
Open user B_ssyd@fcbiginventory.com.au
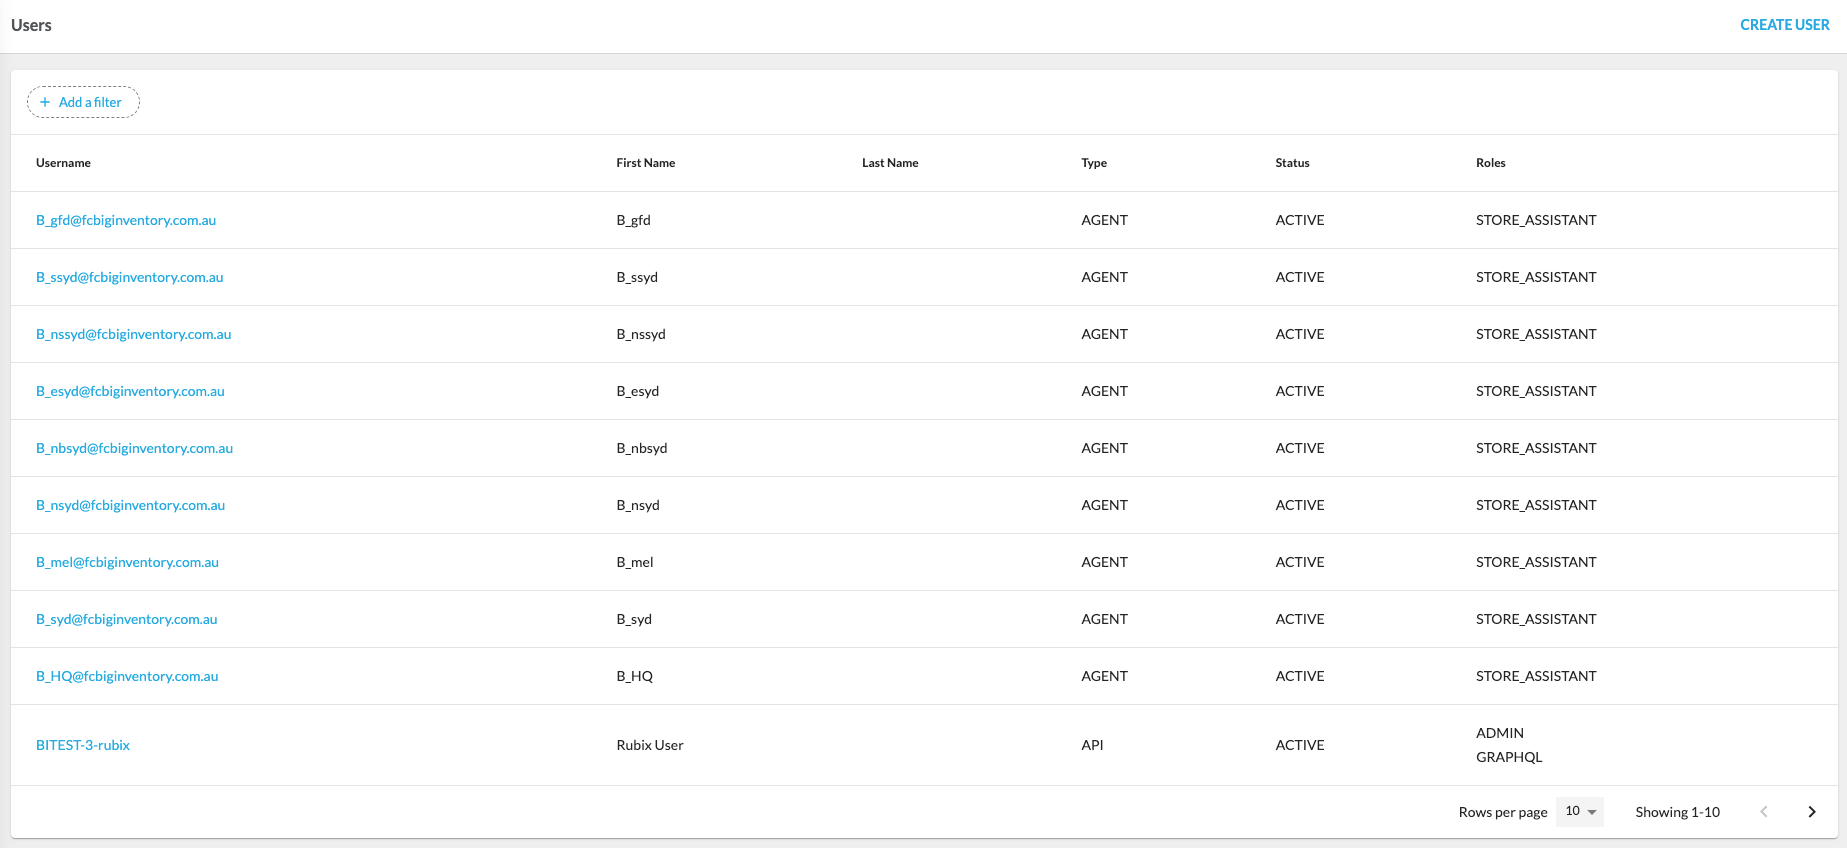tap(130, 277)
